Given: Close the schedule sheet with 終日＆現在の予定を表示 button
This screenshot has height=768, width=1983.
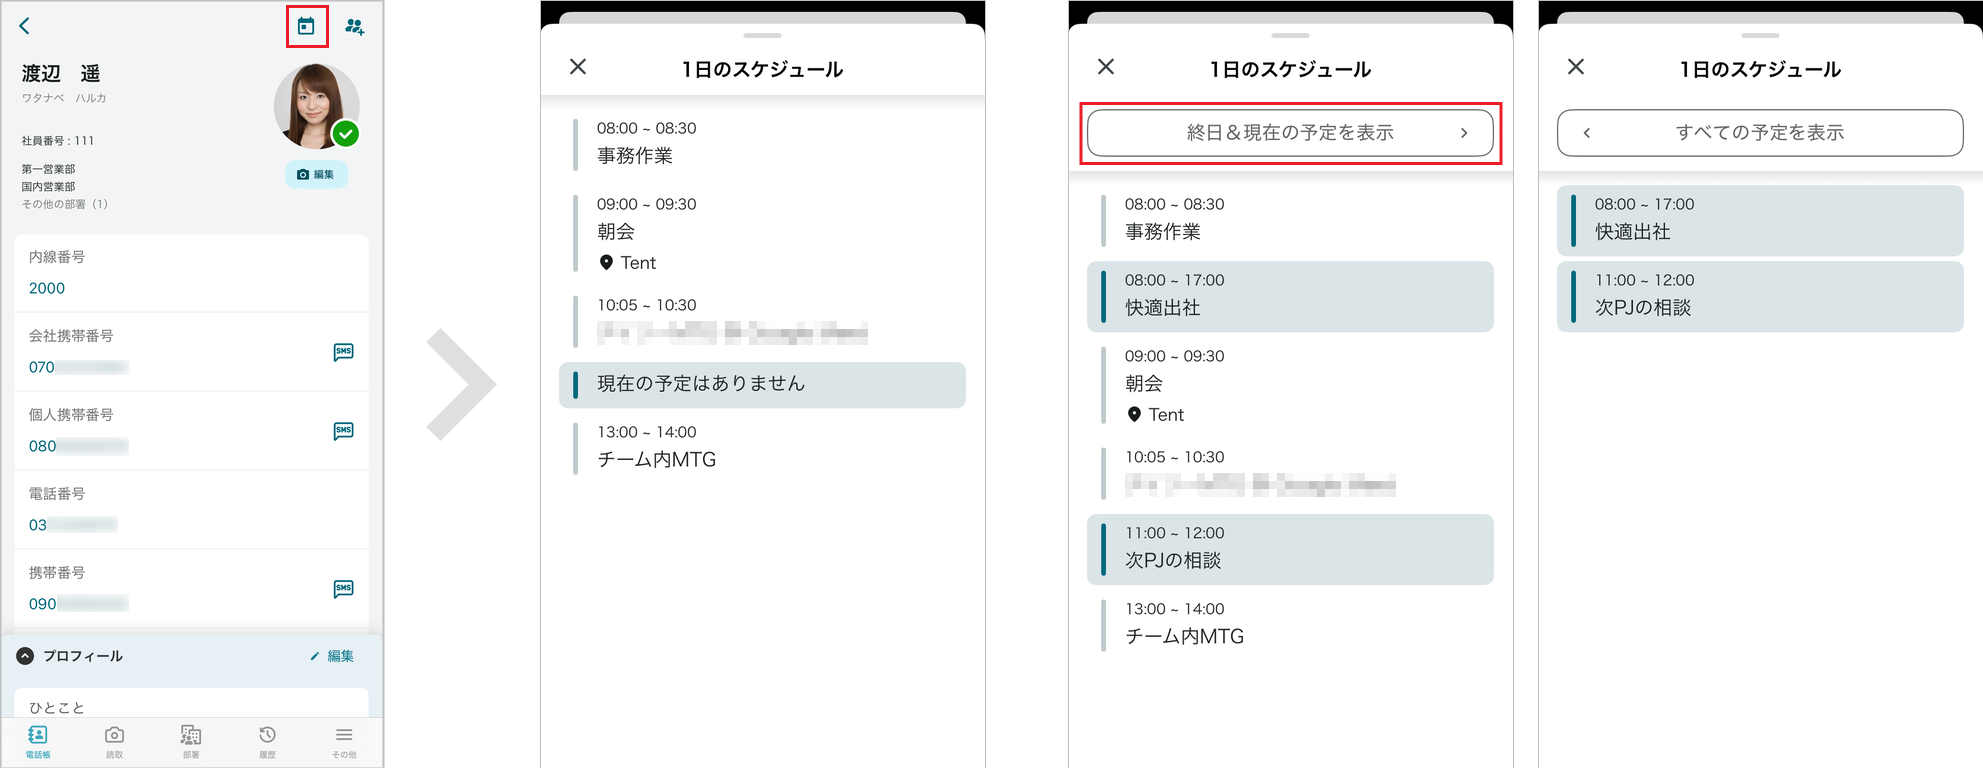Looking at the screenshot, I should pyautogui.click(x=1106, y=67).
